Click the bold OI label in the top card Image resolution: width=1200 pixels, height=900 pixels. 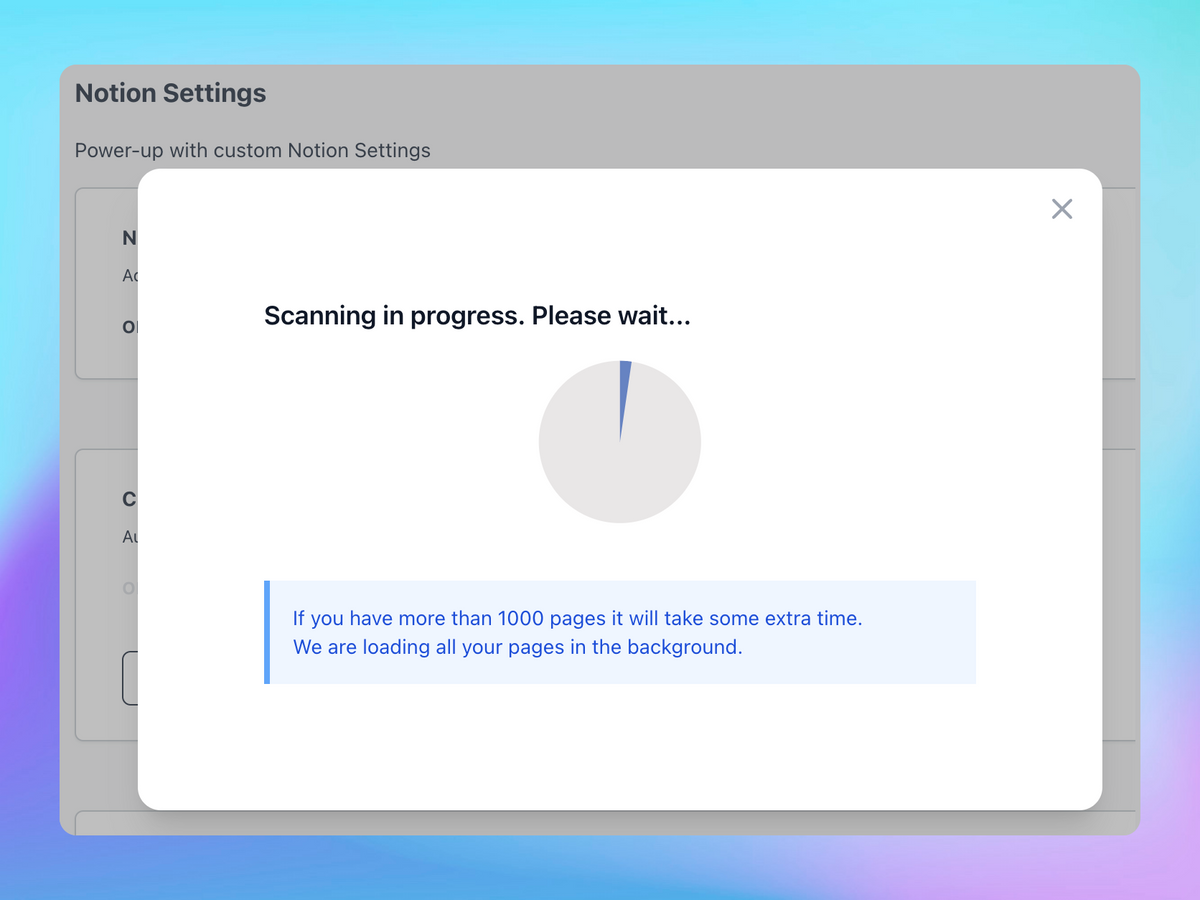pyautogui.click(x=128, y=326)
